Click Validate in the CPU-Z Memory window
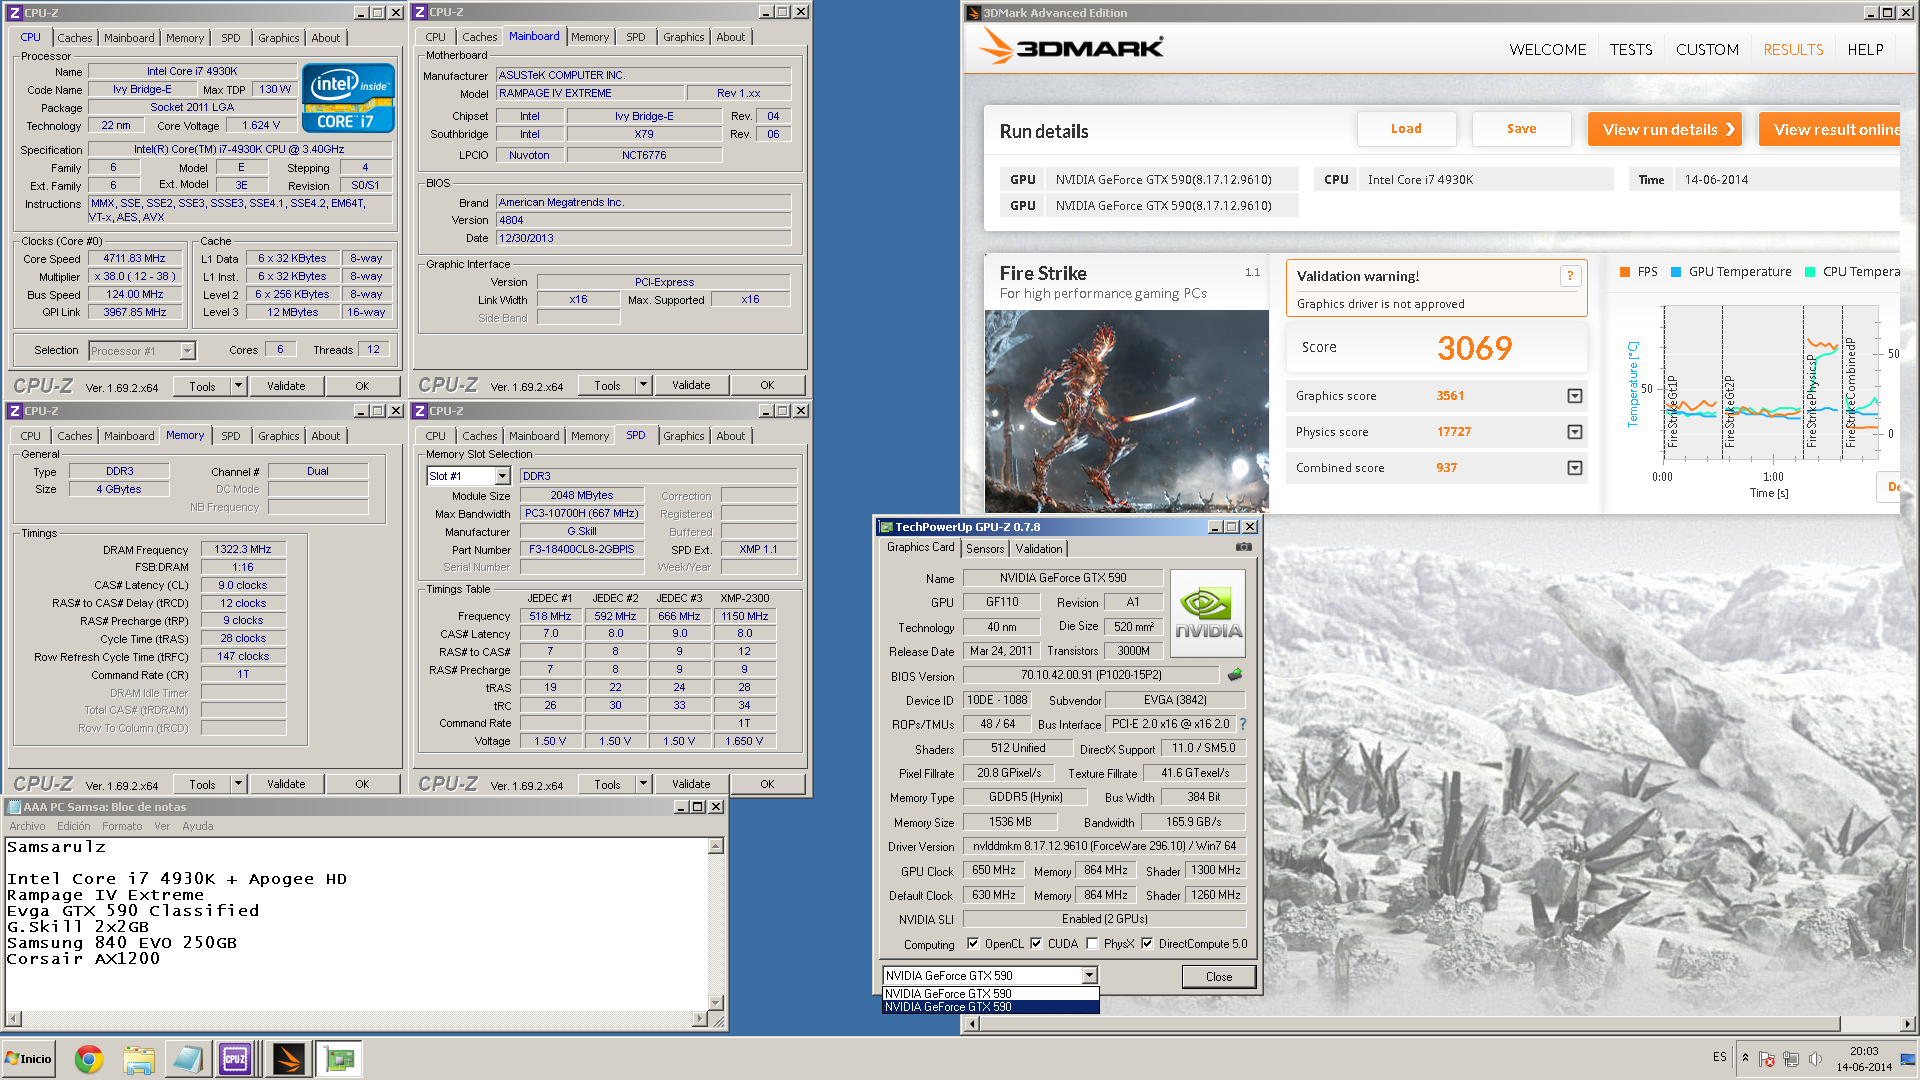The height and width of the screenshot is (1080, 1920). coord(286,784)
